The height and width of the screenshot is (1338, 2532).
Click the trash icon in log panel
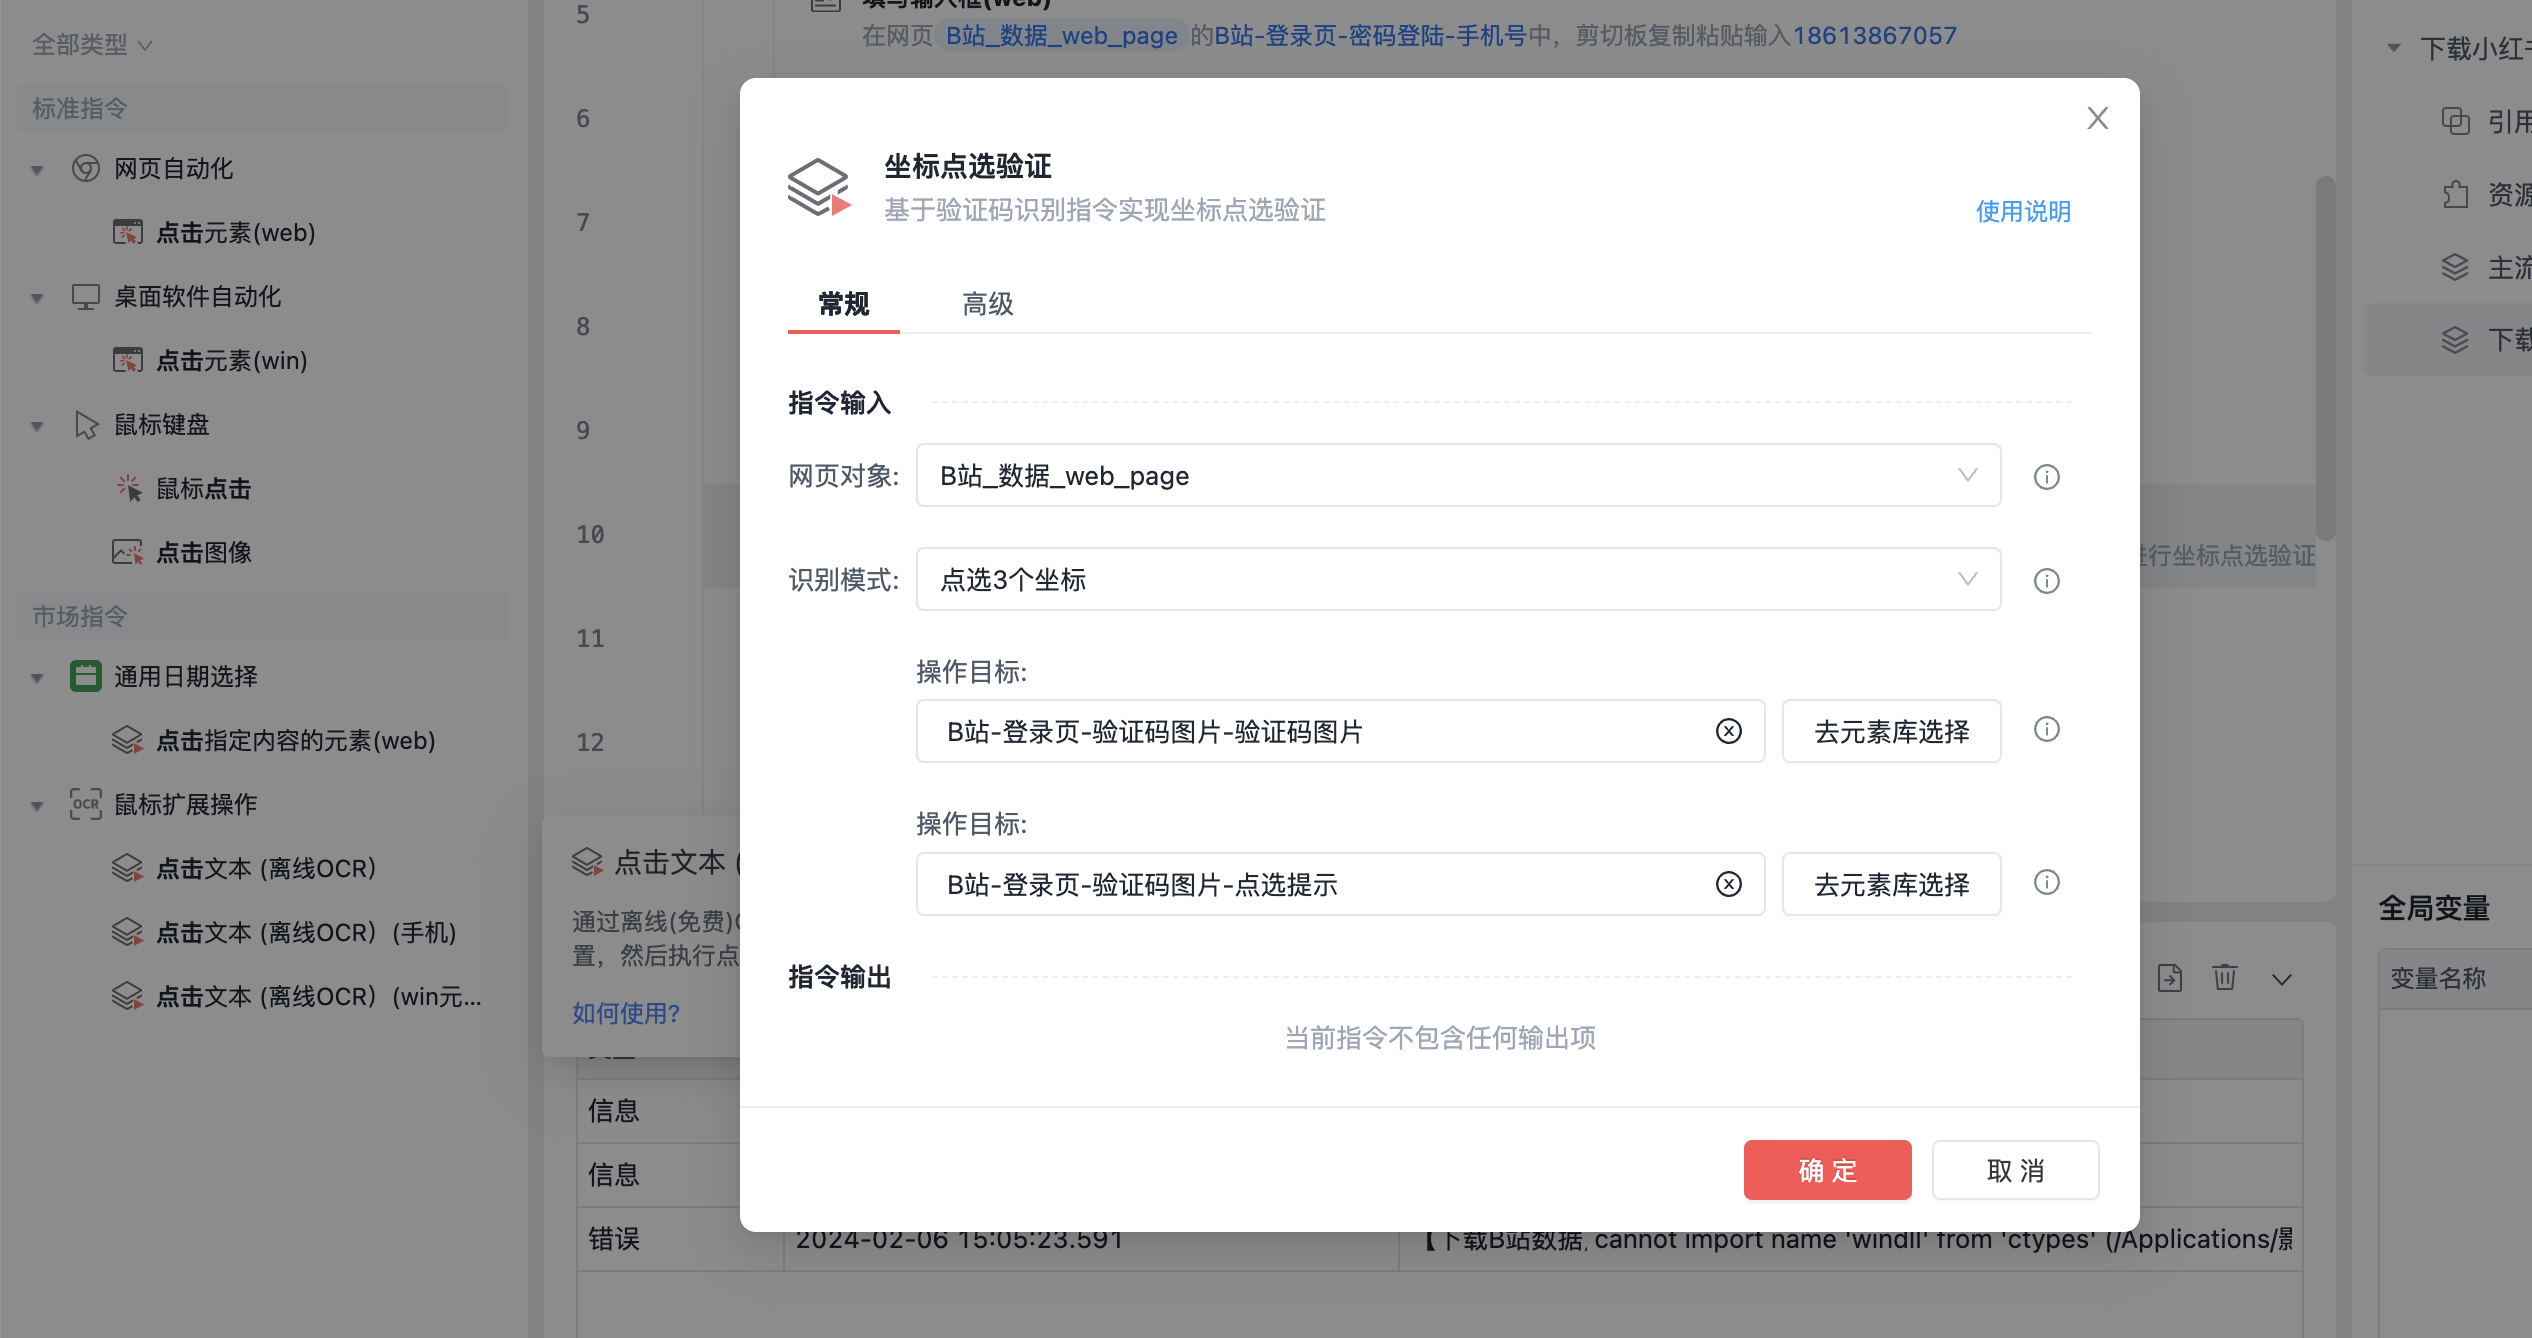pos(2224,977)
